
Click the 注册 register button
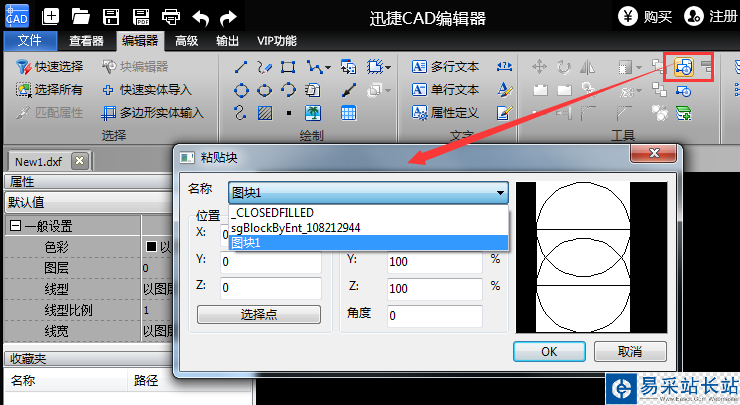(711, 17)
